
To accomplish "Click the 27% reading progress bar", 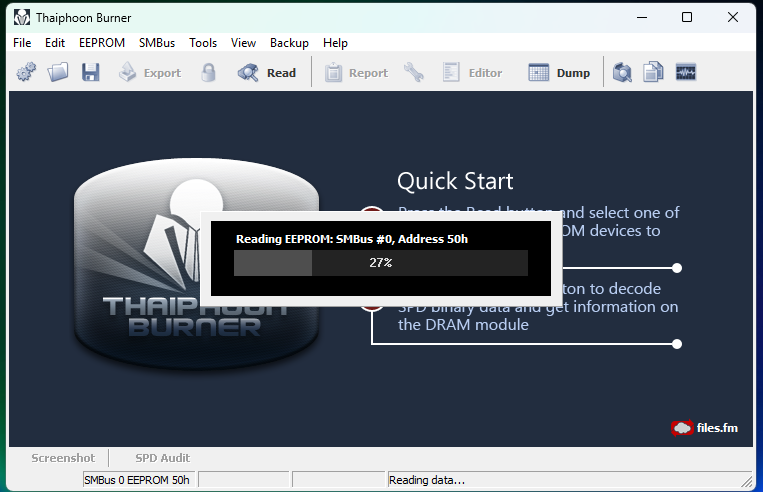I will [381, 263].
